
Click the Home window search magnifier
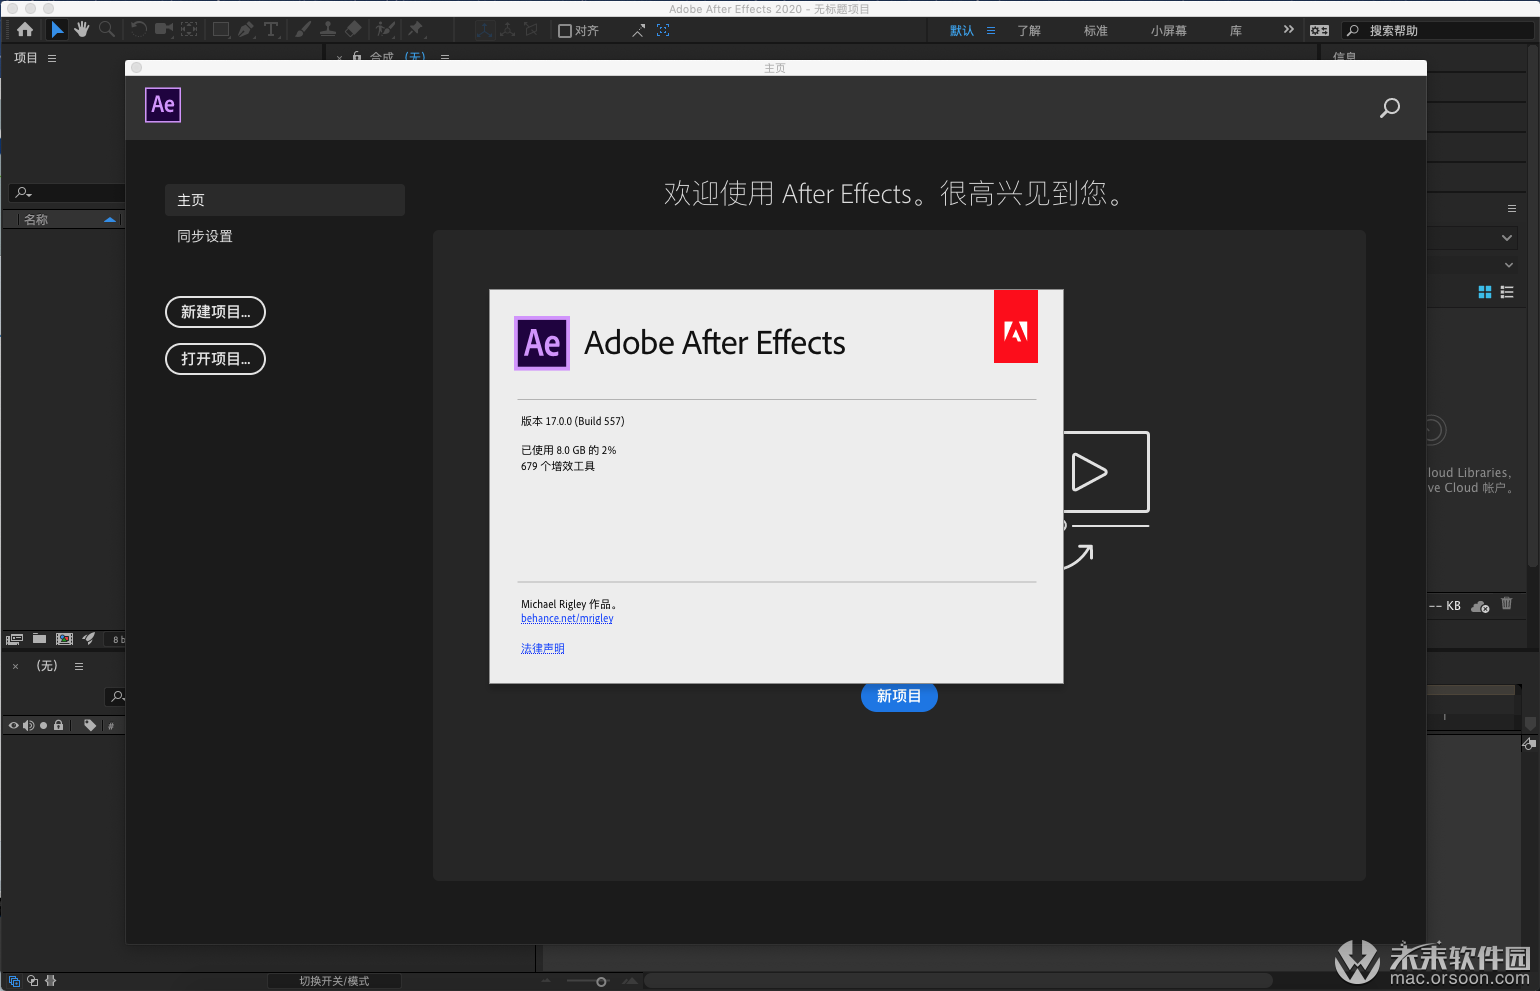click(x=1389, y=108)
